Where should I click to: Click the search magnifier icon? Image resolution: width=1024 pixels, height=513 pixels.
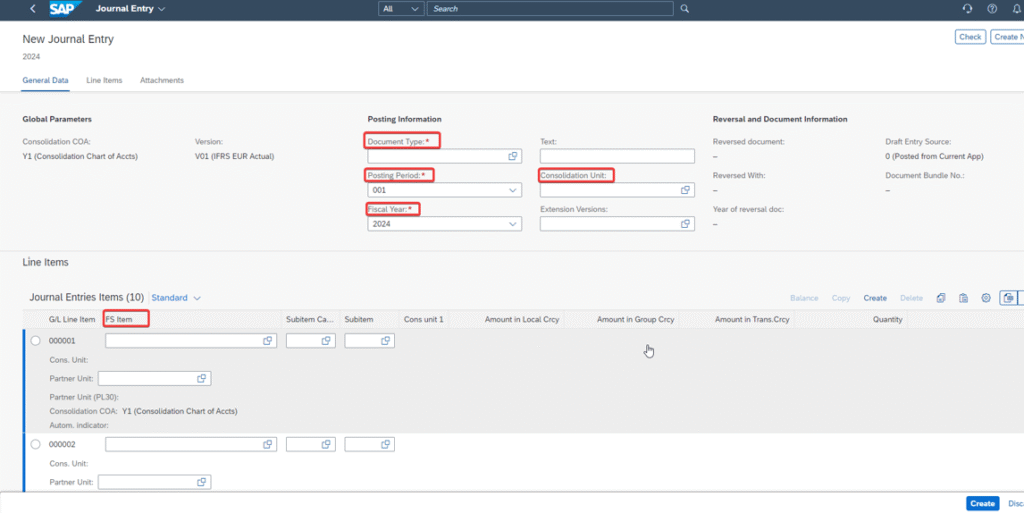click(x=684, y=9)
